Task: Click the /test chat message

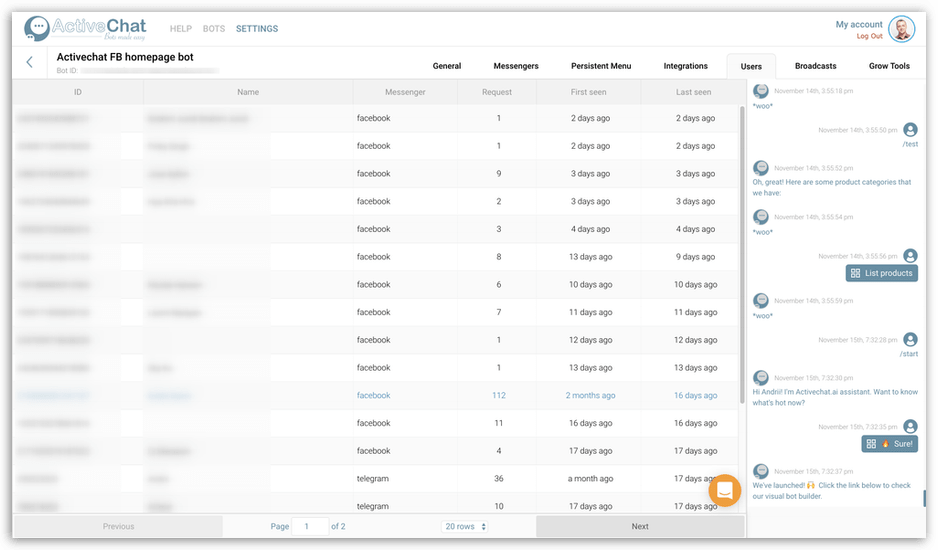Action: (910, 144)
